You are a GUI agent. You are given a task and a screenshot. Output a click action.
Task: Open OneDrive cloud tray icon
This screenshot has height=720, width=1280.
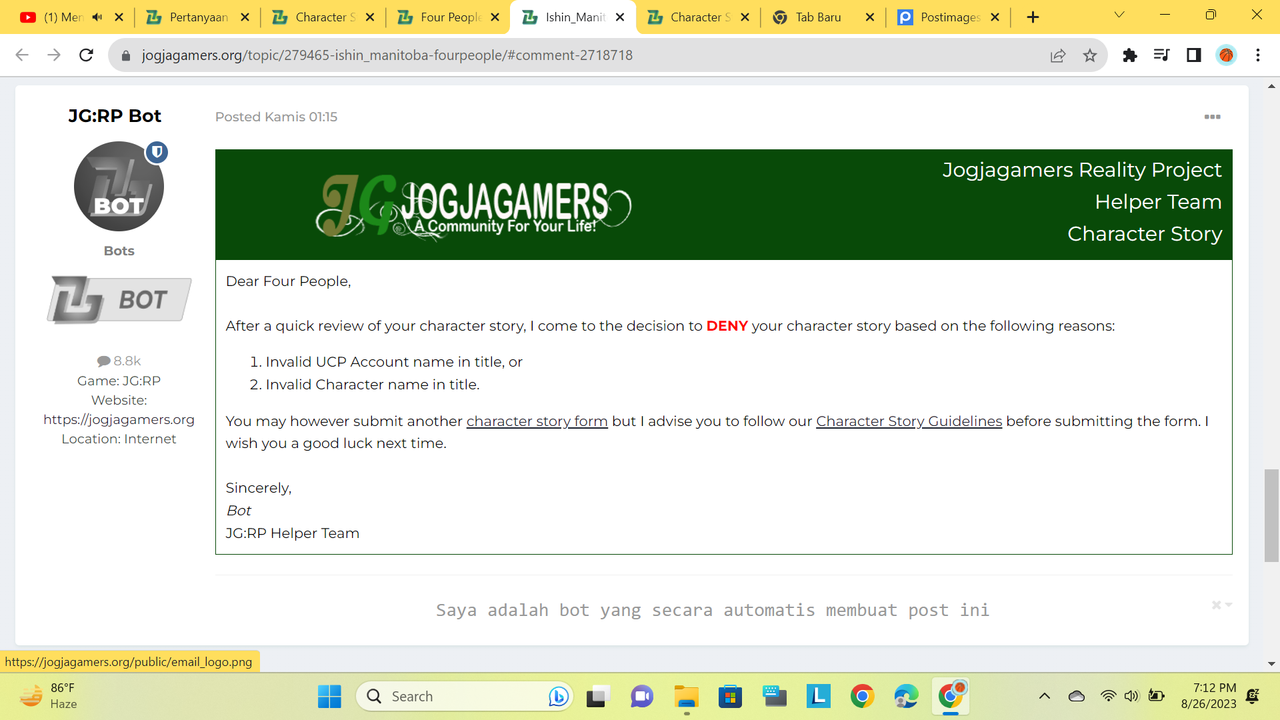coord(1077,696)
